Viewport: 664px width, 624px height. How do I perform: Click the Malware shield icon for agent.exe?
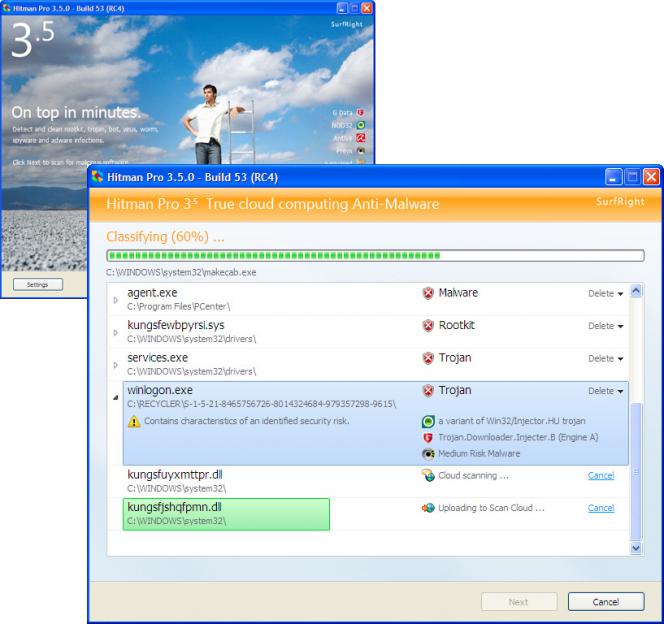click(428, 293)
